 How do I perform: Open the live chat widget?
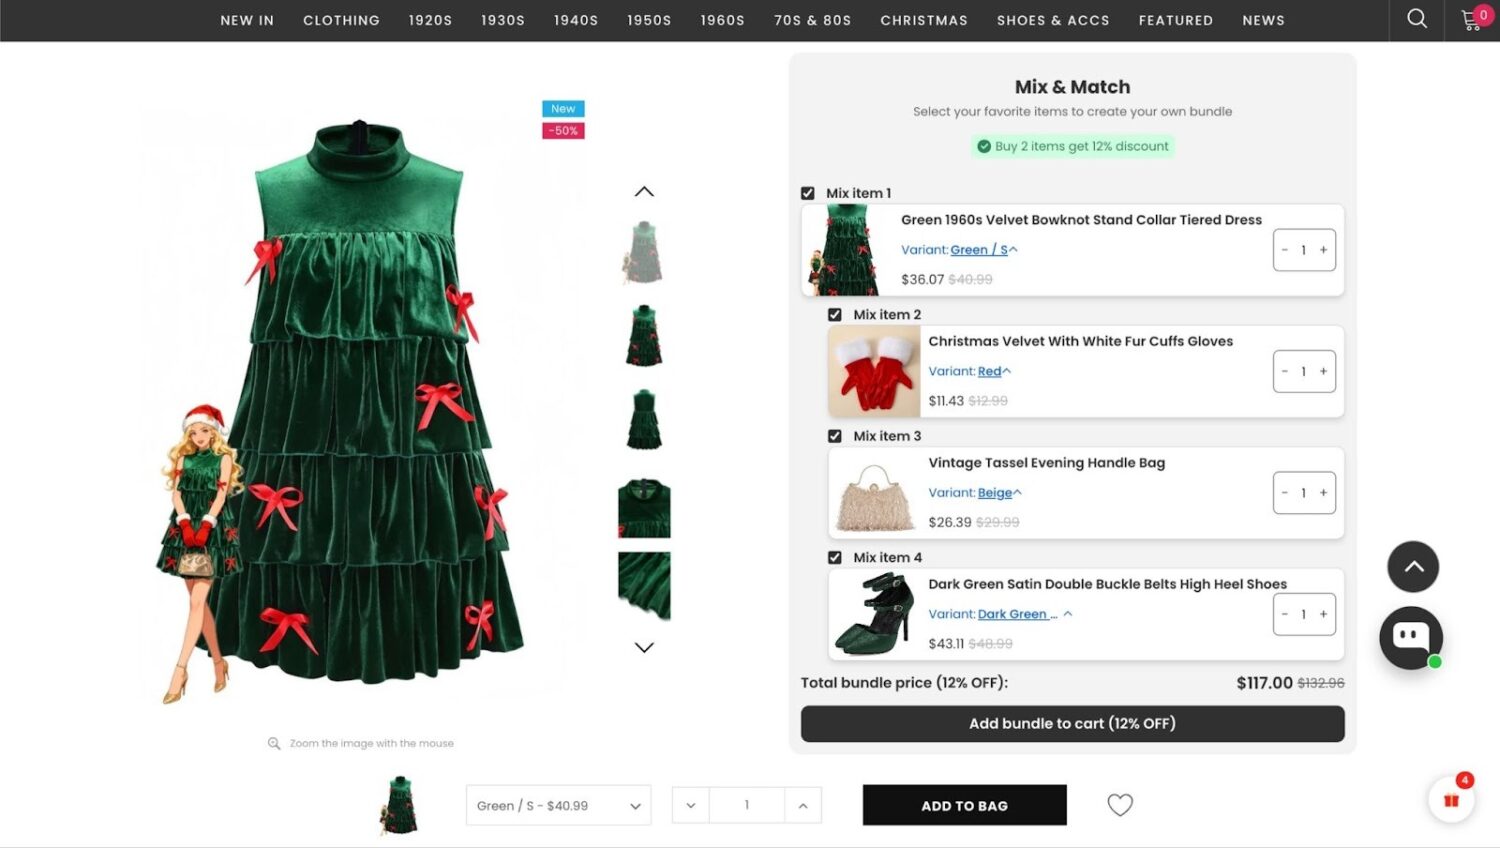1410,637
